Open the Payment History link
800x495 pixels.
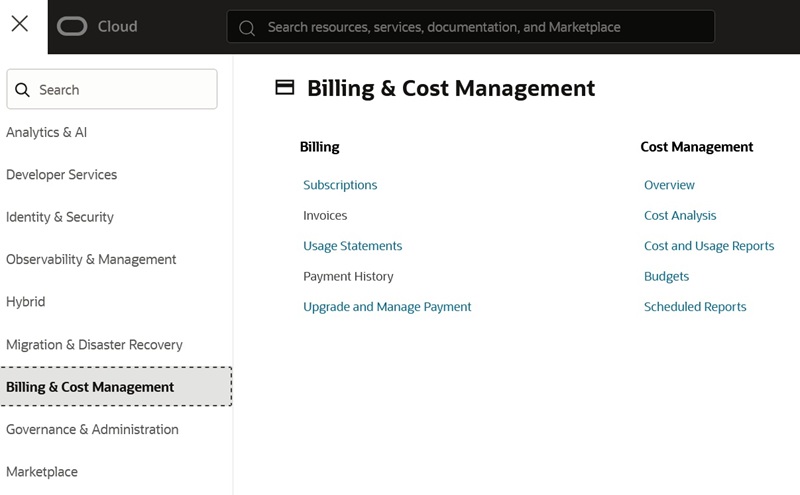(348, 277)
